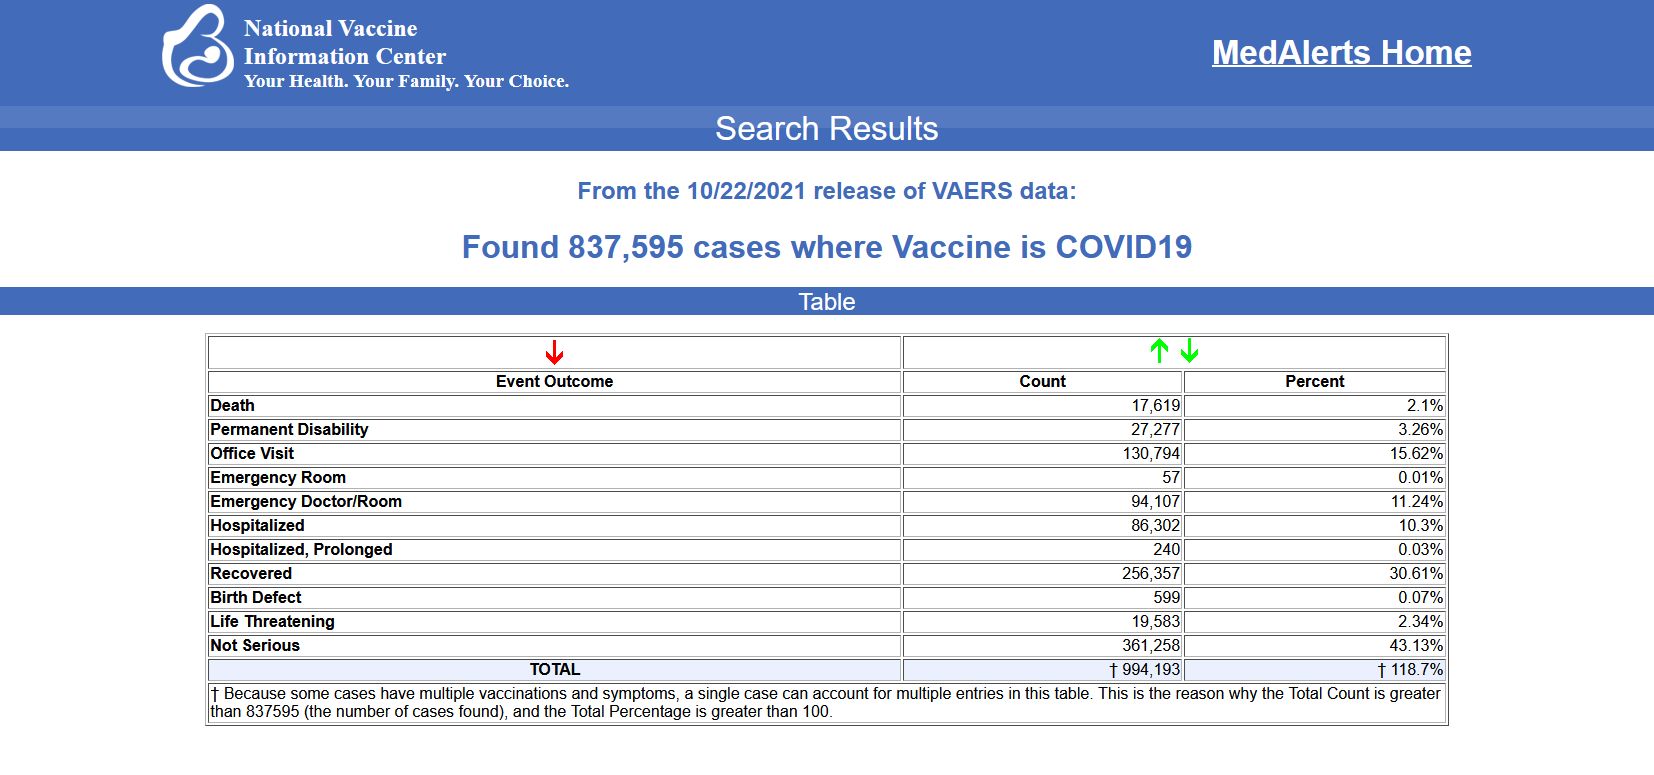Select the Office Visit count of 130,794
Viewport: 1654px width, 775px height.
[x=1150, y=453]
